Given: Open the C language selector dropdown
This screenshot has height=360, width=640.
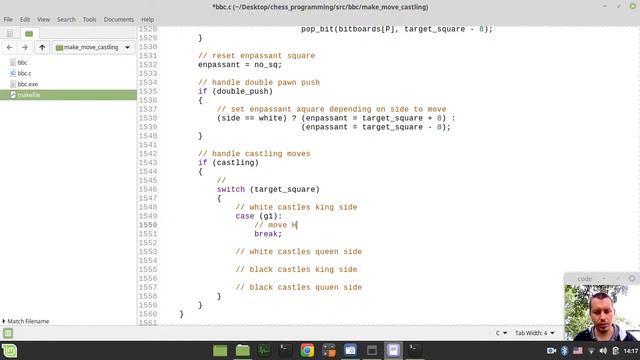Looking at the screenshot, I should pos(501,333).
